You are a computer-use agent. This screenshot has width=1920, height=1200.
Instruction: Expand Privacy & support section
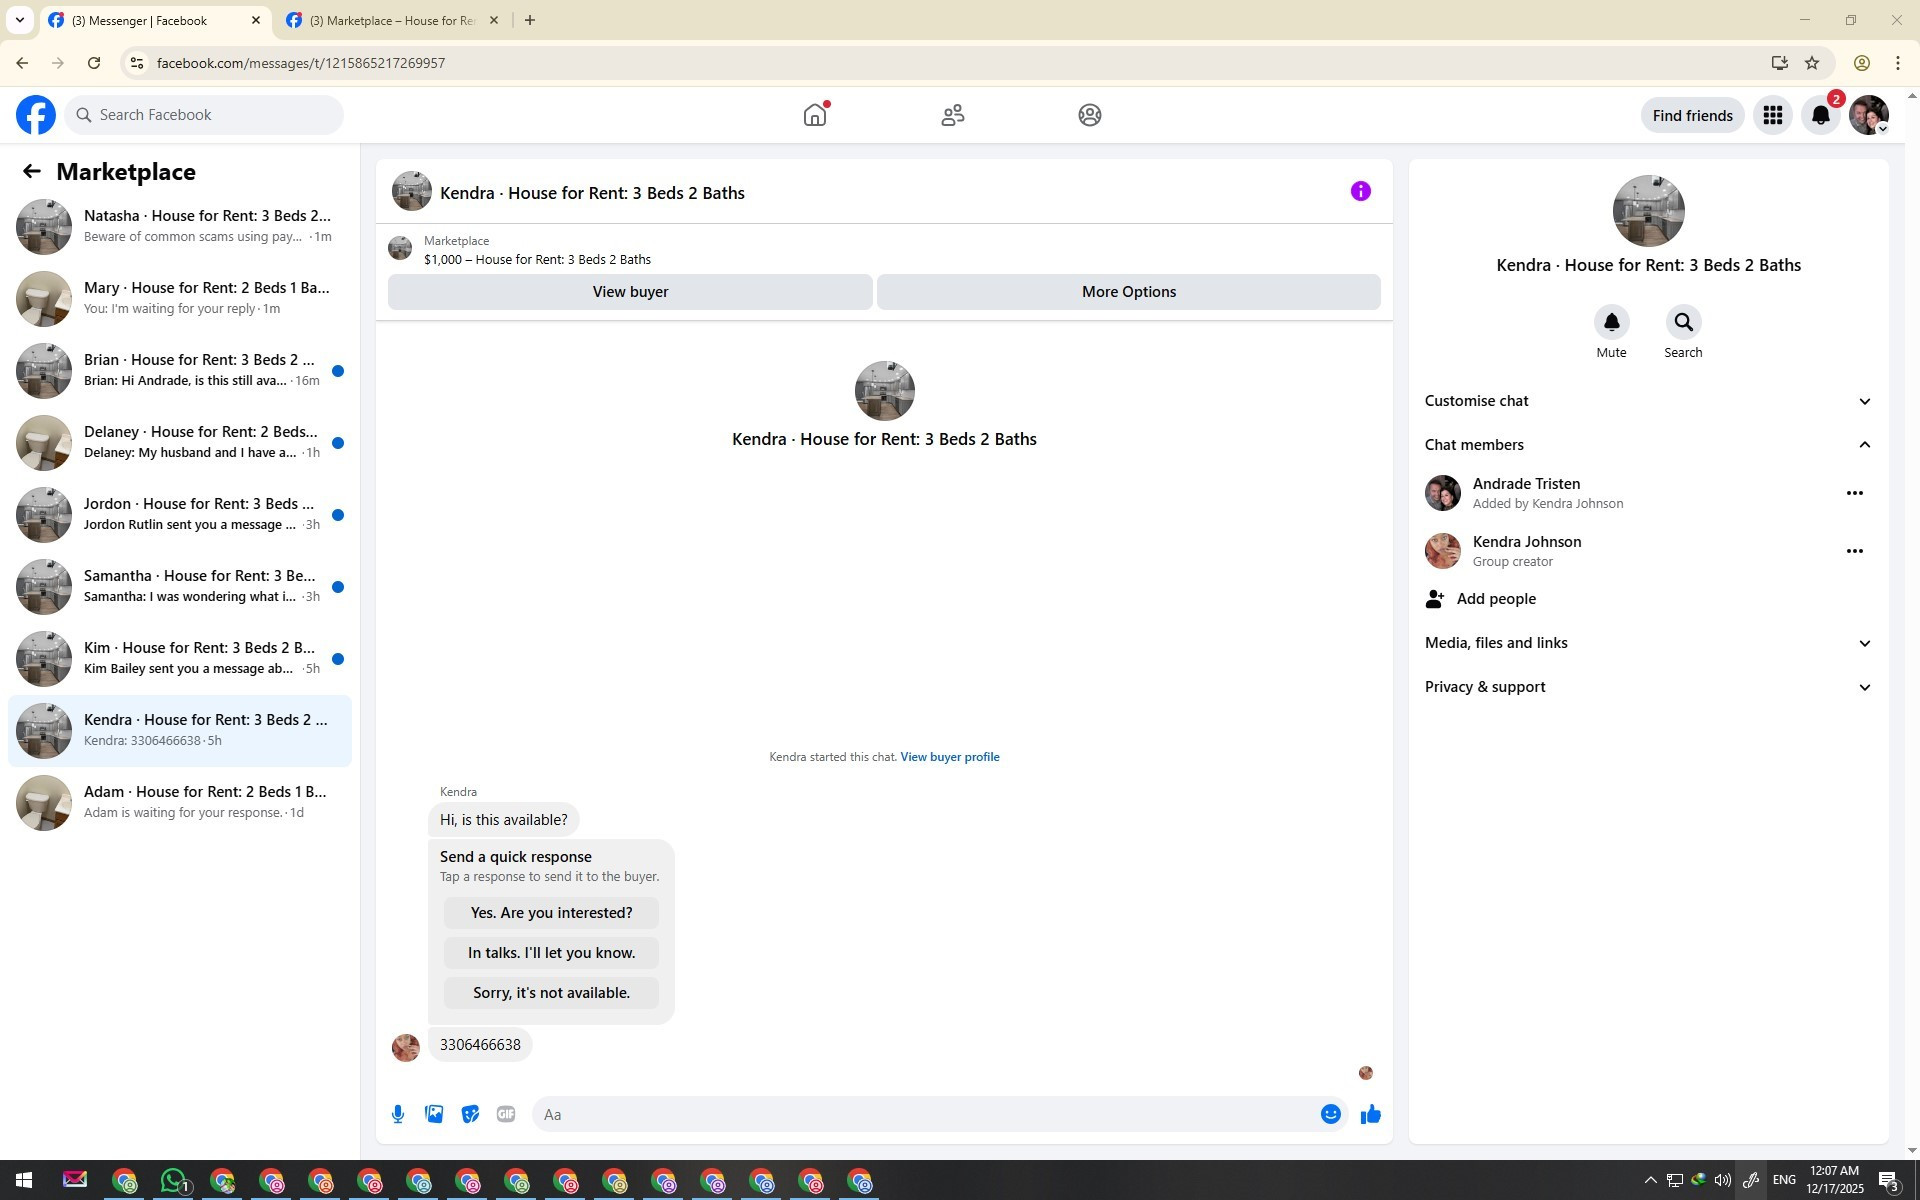(x=1648, y=687)
